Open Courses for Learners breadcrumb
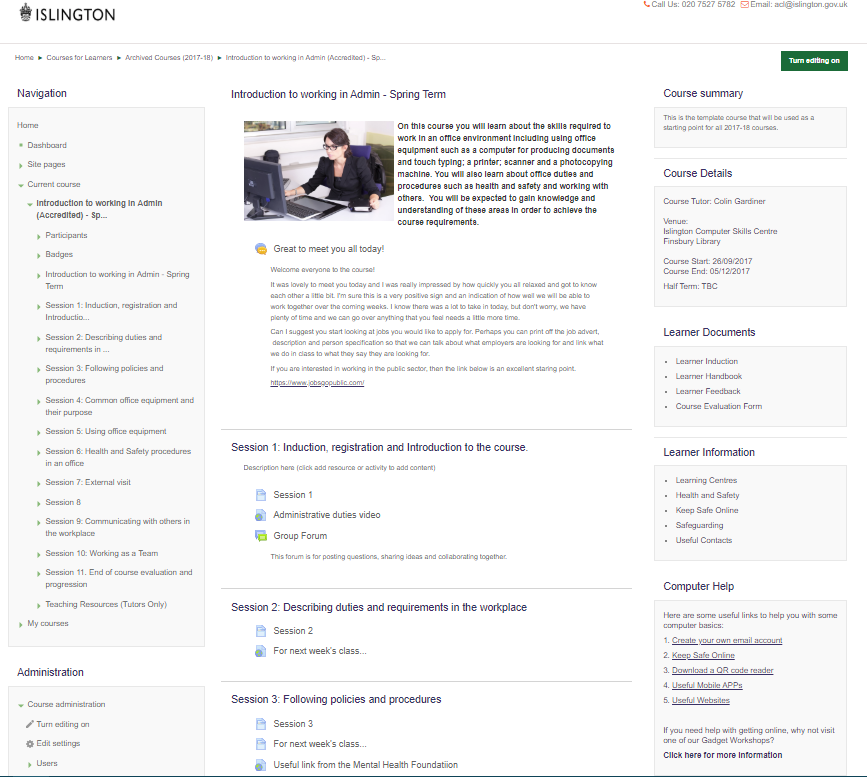 pyautogui.click(x=79, y=58)
